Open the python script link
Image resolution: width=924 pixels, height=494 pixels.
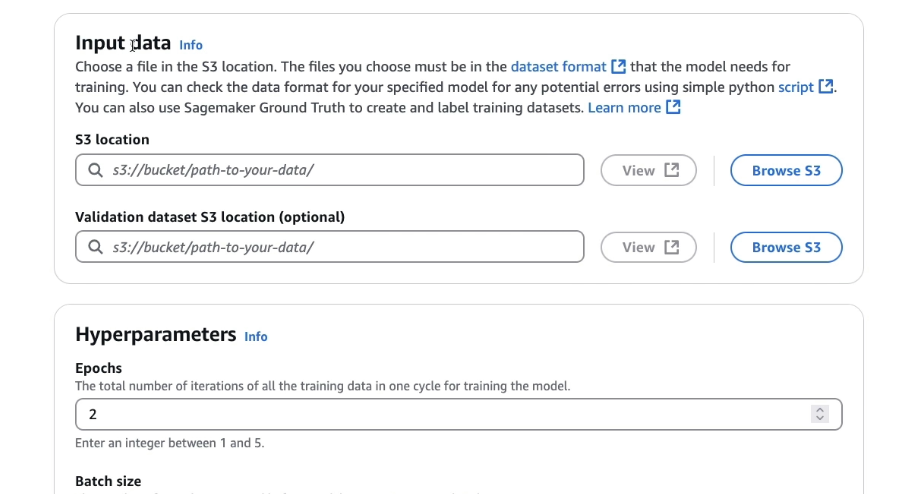coord(796,87)
